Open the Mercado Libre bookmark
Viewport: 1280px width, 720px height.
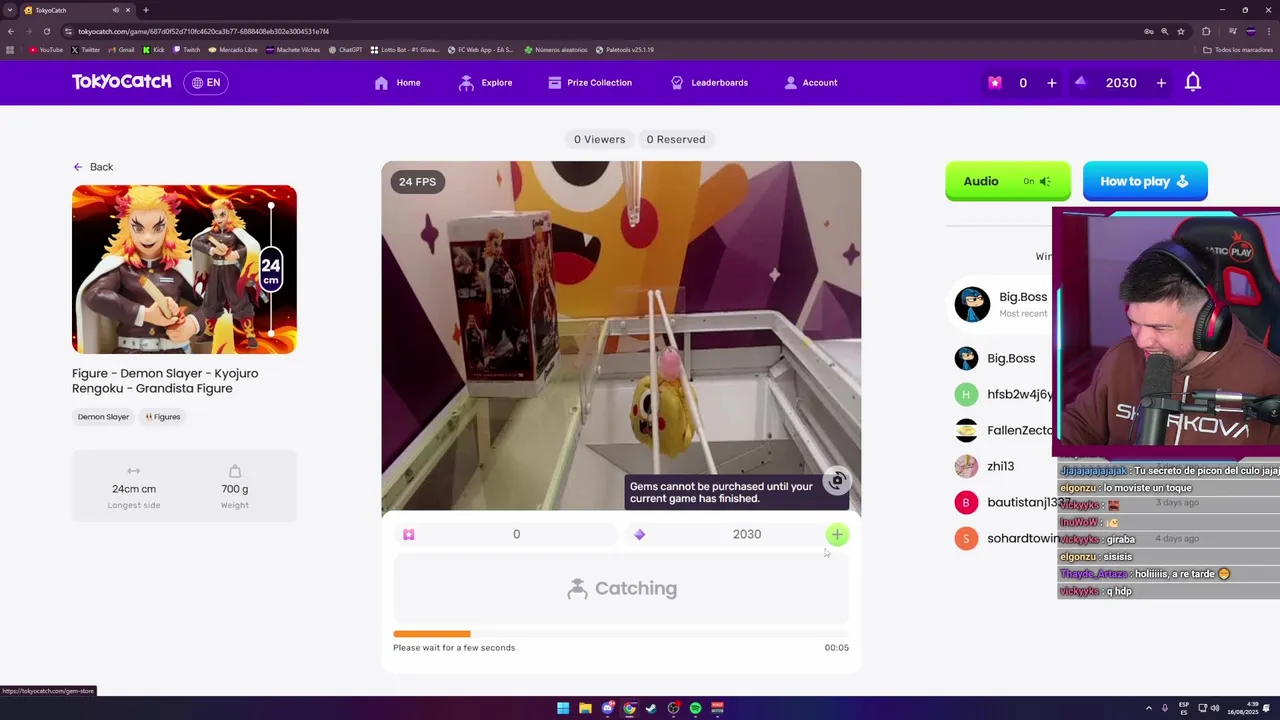click(x=233, y=49)
